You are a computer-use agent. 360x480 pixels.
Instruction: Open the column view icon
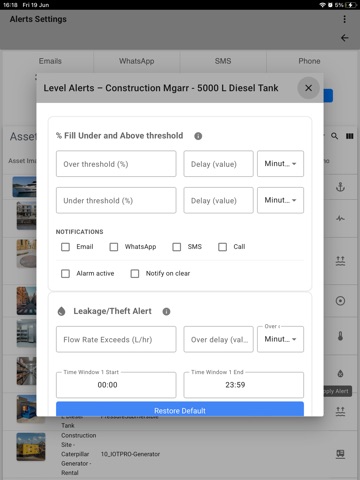[x=349, y=136]
